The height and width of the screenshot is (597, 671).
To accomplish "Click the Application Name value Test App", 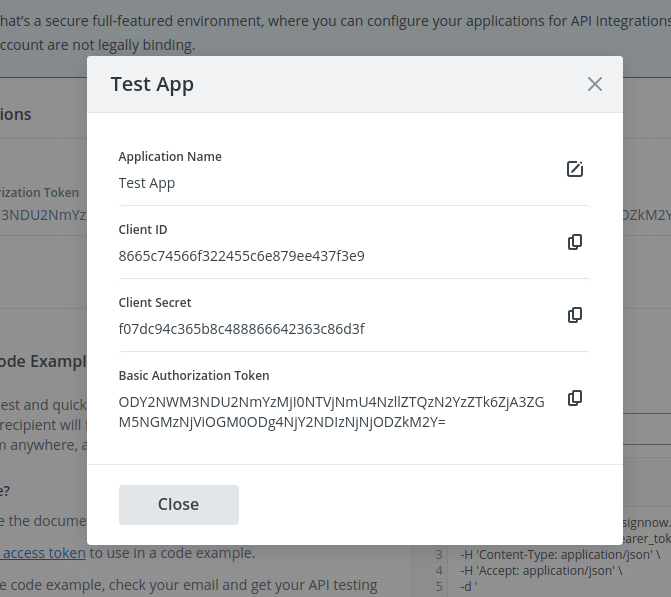I will pos(147,183).
